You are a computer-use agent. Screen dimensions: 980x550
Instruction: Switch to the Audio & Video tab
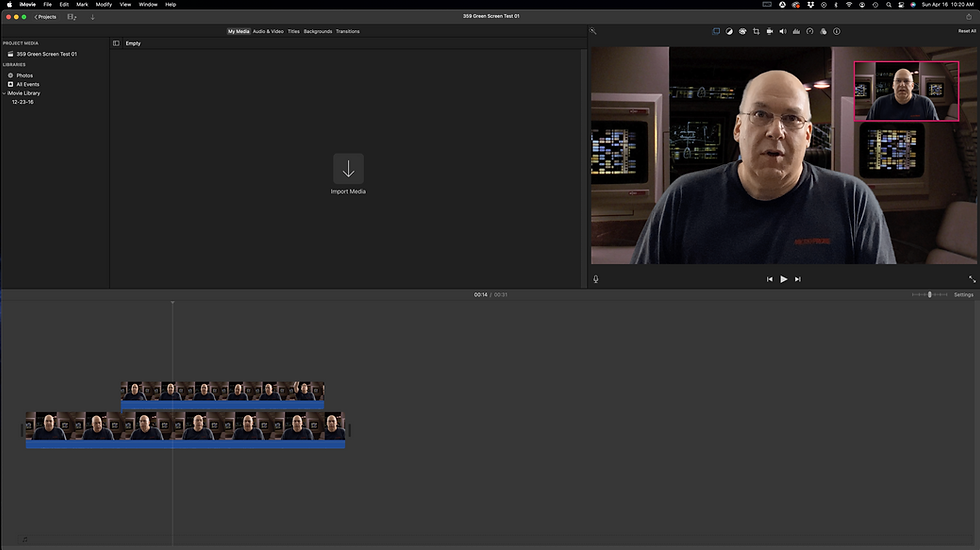pos(268,31)
